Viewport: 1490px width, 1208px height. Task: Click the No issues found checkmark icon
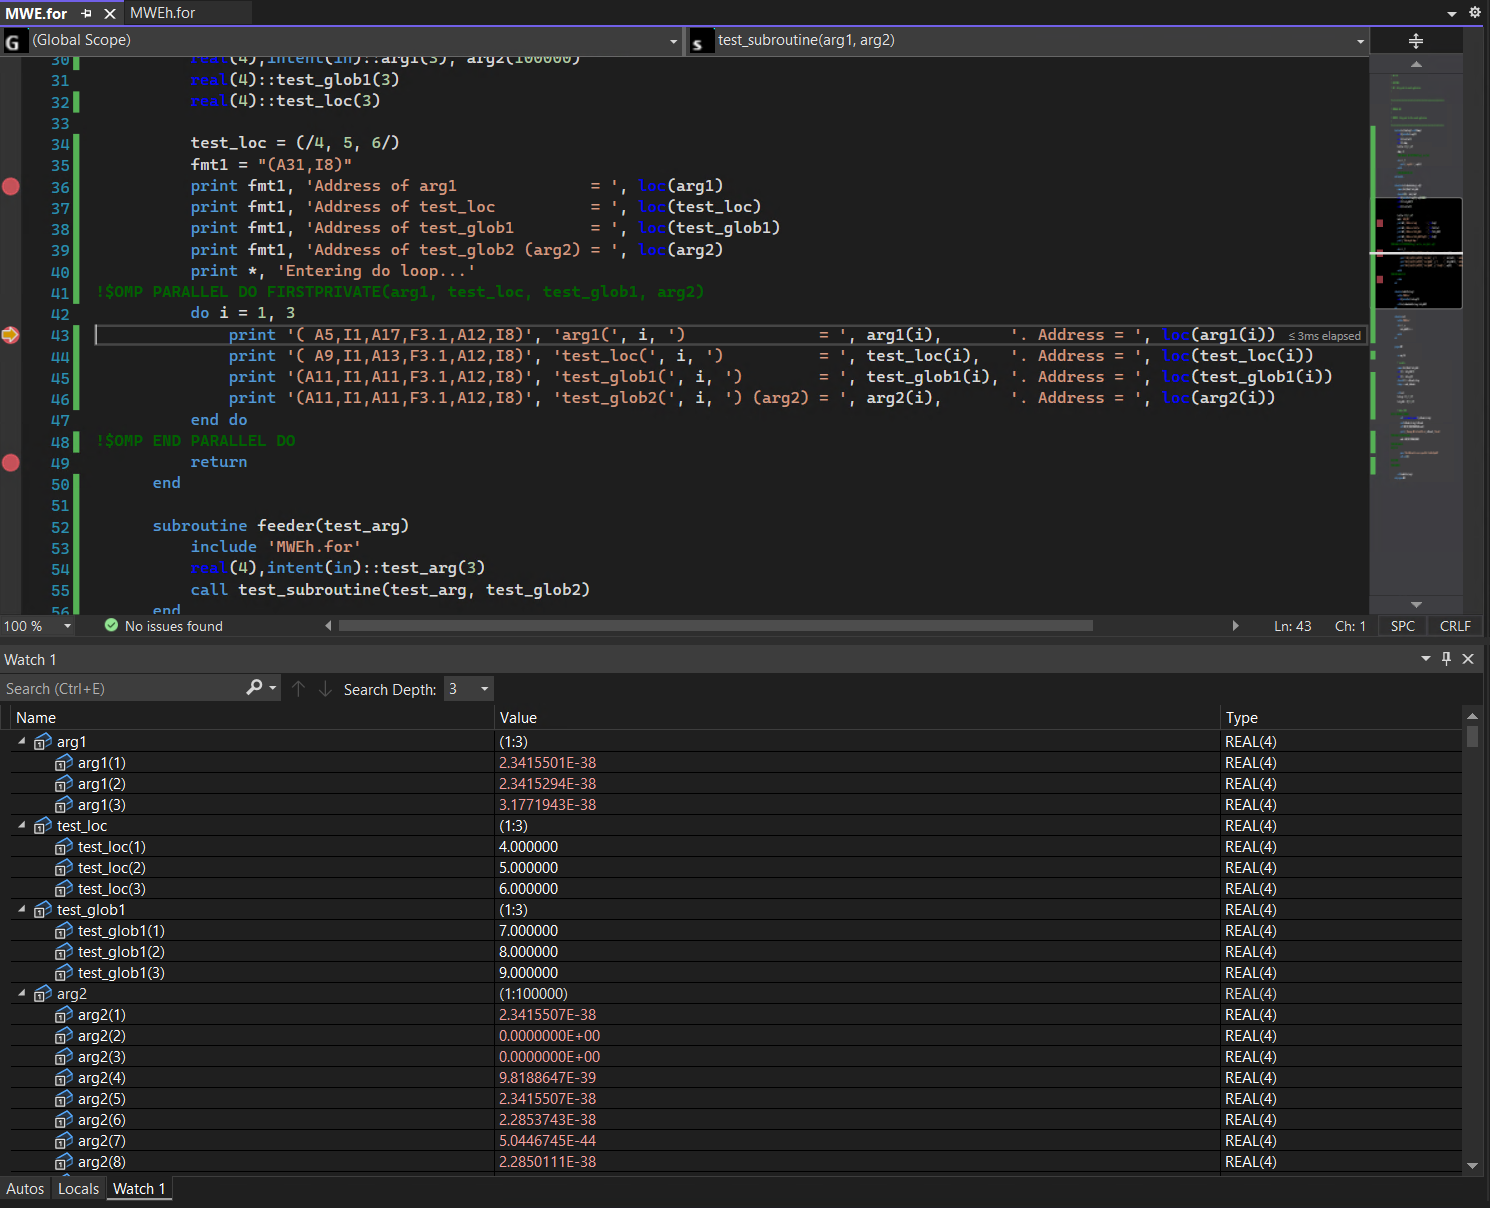tap(110, 625)
